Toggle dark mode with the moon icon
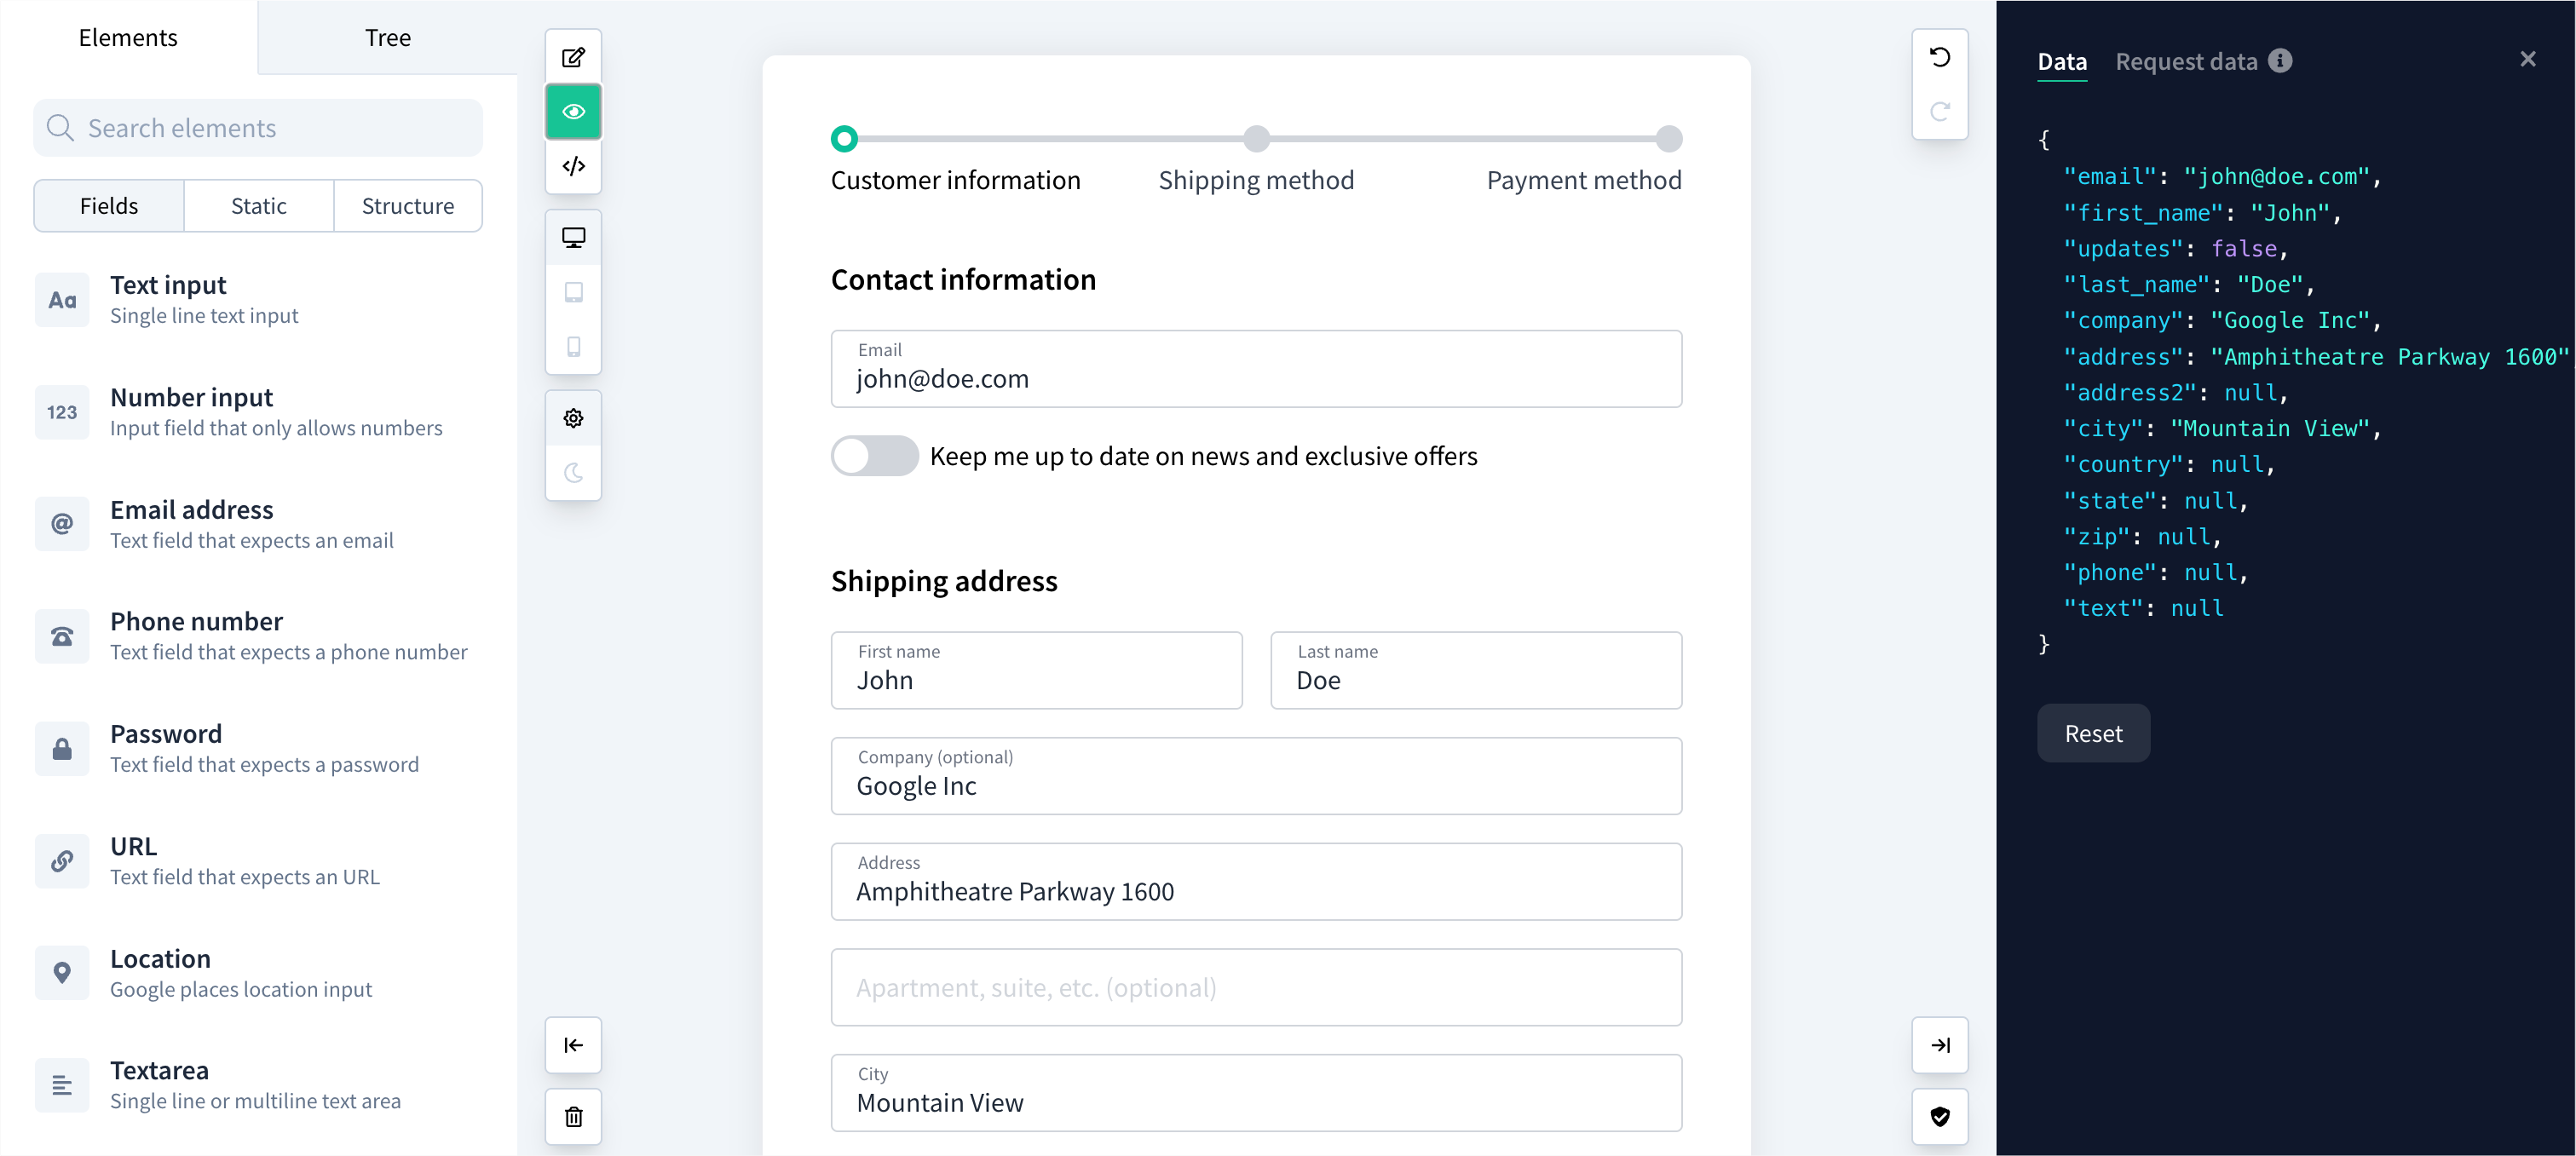This screenshot has height=1156, width=2576. pos(573,474)
